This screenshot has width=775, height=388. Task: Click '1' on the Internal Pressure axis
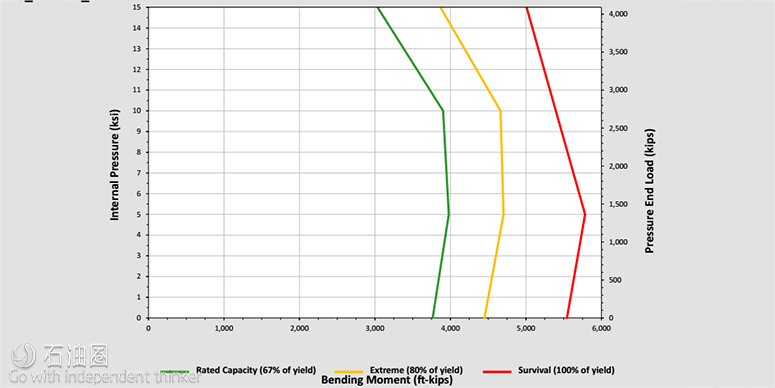[139, 297]
